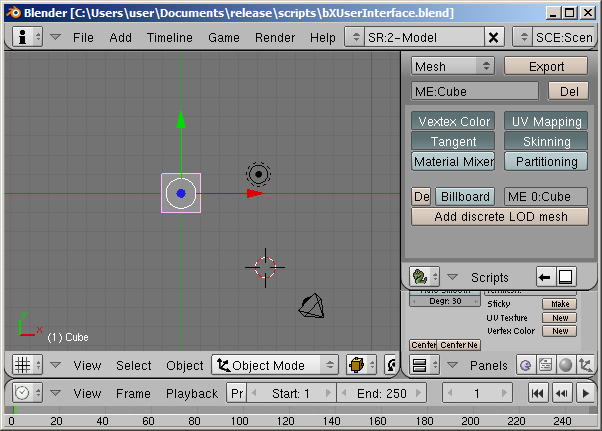Click the Export button
The height and width of the screenshot is (431, 602).
[546, 66]
